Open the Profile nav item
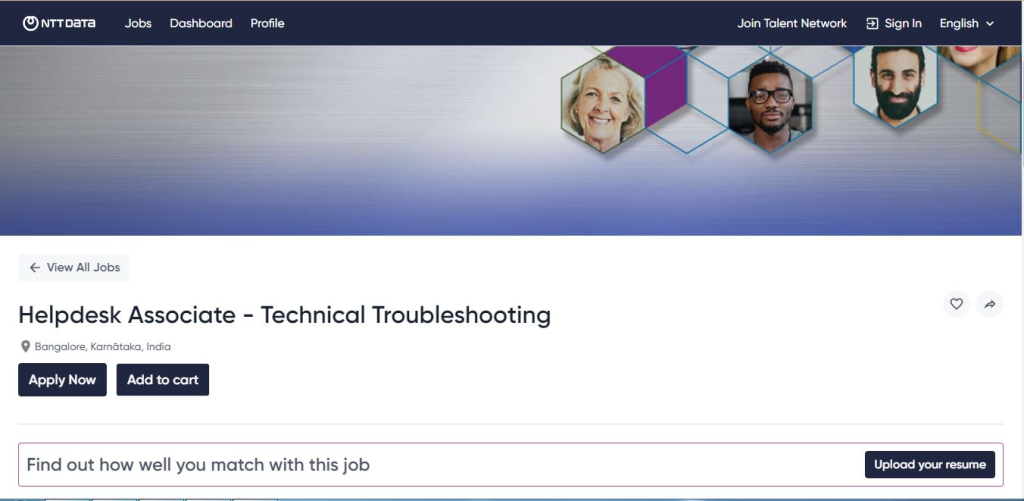Image resolution: width=1024 pixels, height=501 pixels. 267,24
